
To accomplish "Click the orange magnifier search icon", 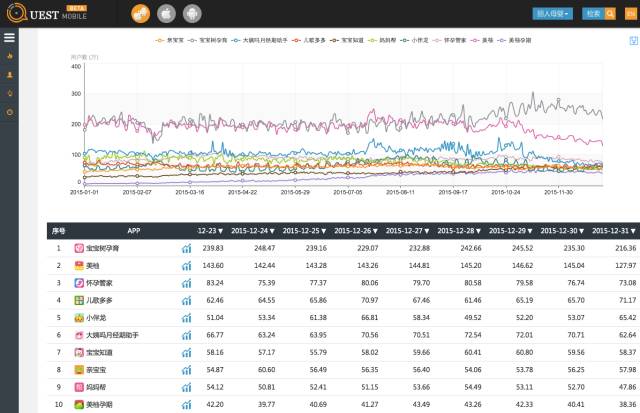I will tap(610, 13).
